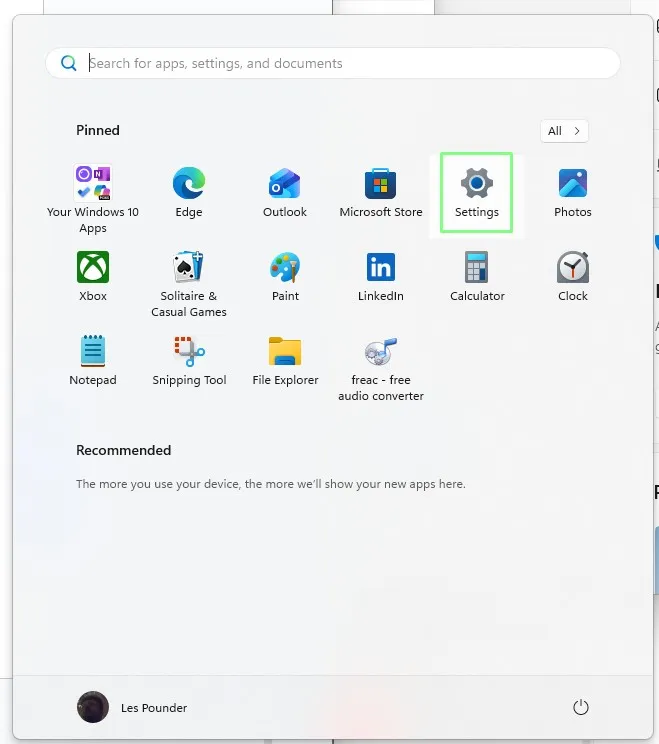Viewport: 659px width, 744px height.
Task: Open the Paint app
Action: coord(285,276)
